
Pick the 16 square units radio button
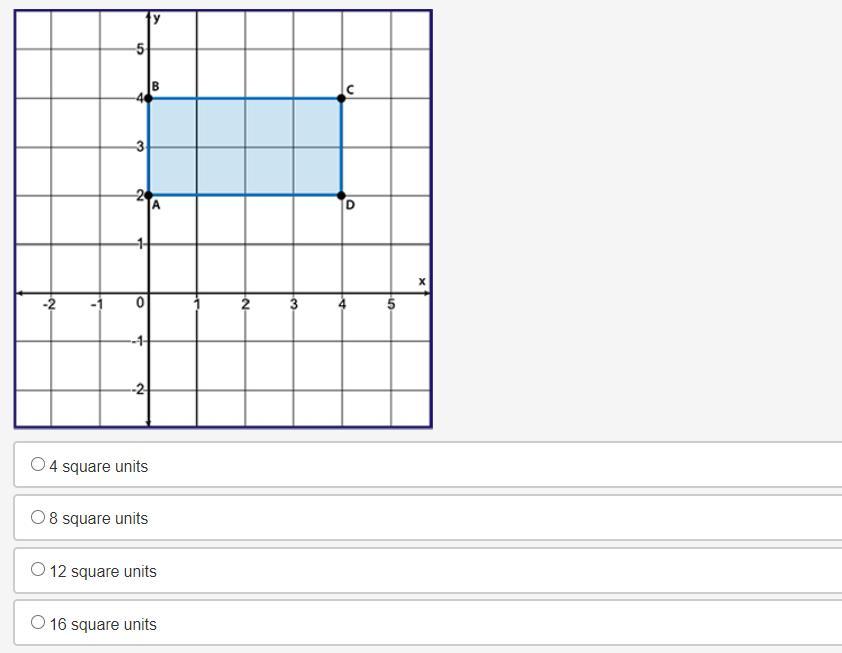coord(38,622)
